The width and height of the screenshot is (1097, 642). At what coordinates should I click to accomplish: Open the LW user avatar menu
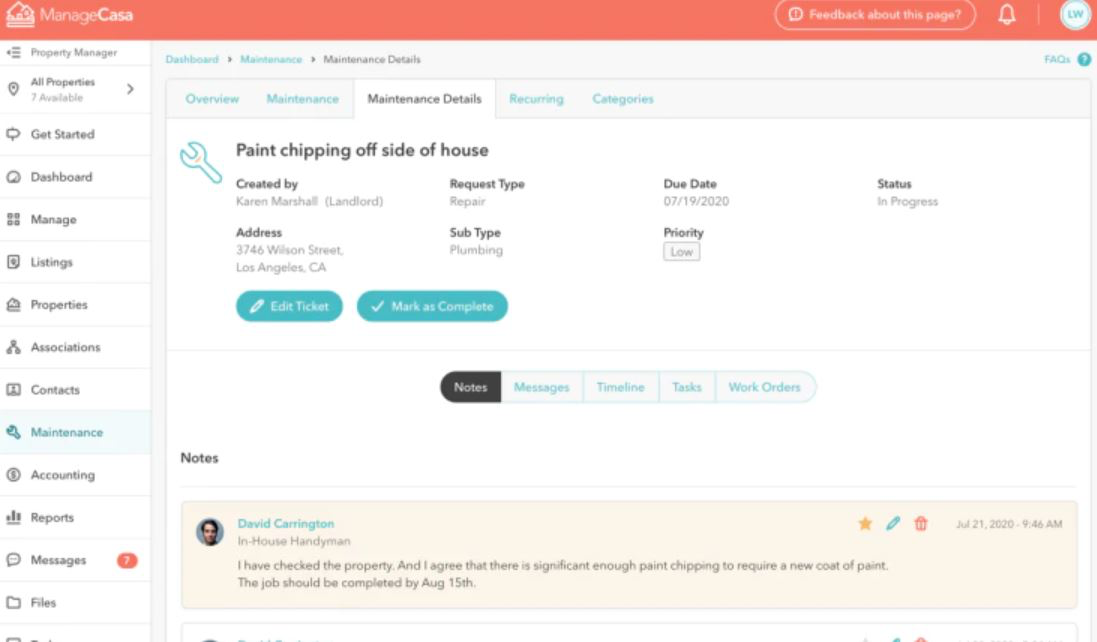coord(1075,14)
